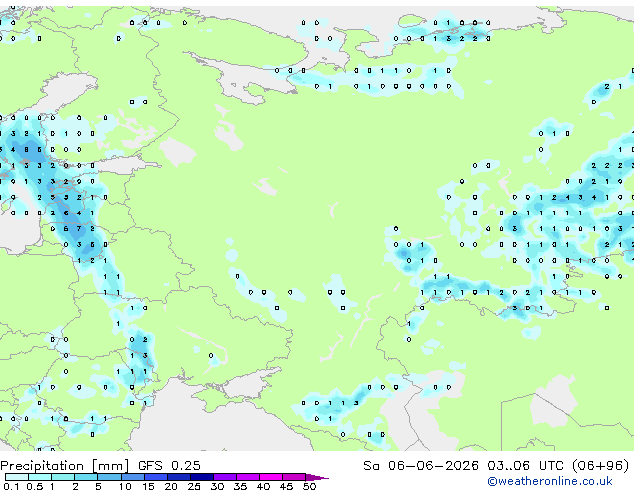Select the 30–35 mm violet legend swatch
Screen dimensions: 634x490
point(225,477)
